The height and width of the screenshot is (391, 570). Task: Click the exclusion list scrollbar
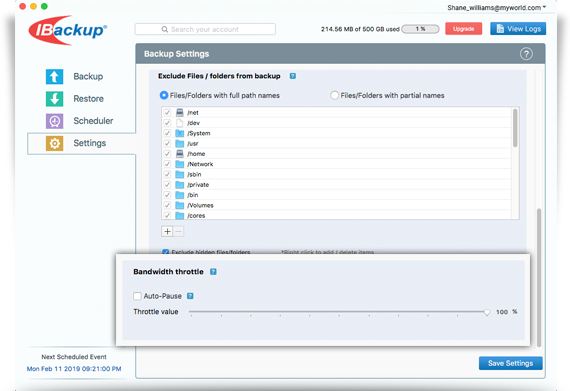pyautogui.click(x=515, y=128)
